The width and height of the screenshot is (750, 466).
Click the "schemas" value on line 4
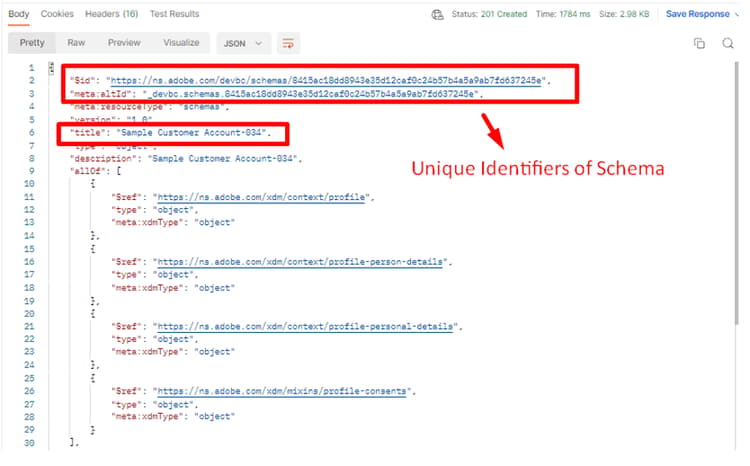pyautogui.click(x=202, y=107)
